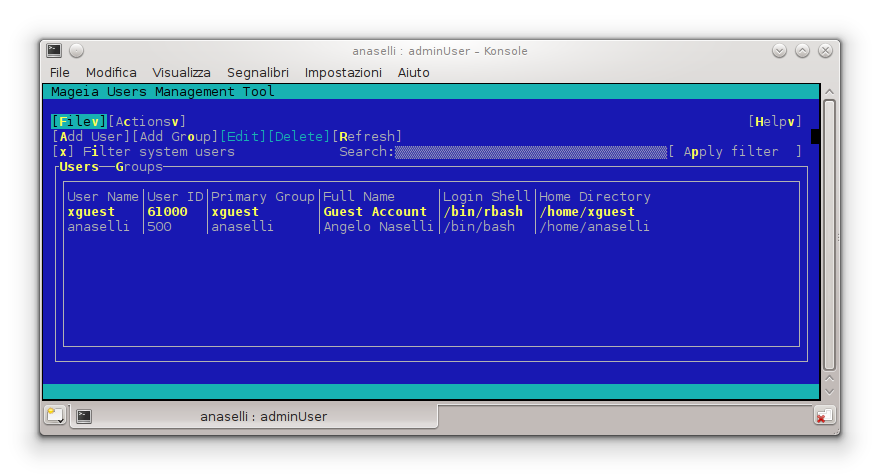Viewport: 880px width, 475px height.
Task: Click terminal icon on anaselli adminUser tab
Action: pos(84,416)
